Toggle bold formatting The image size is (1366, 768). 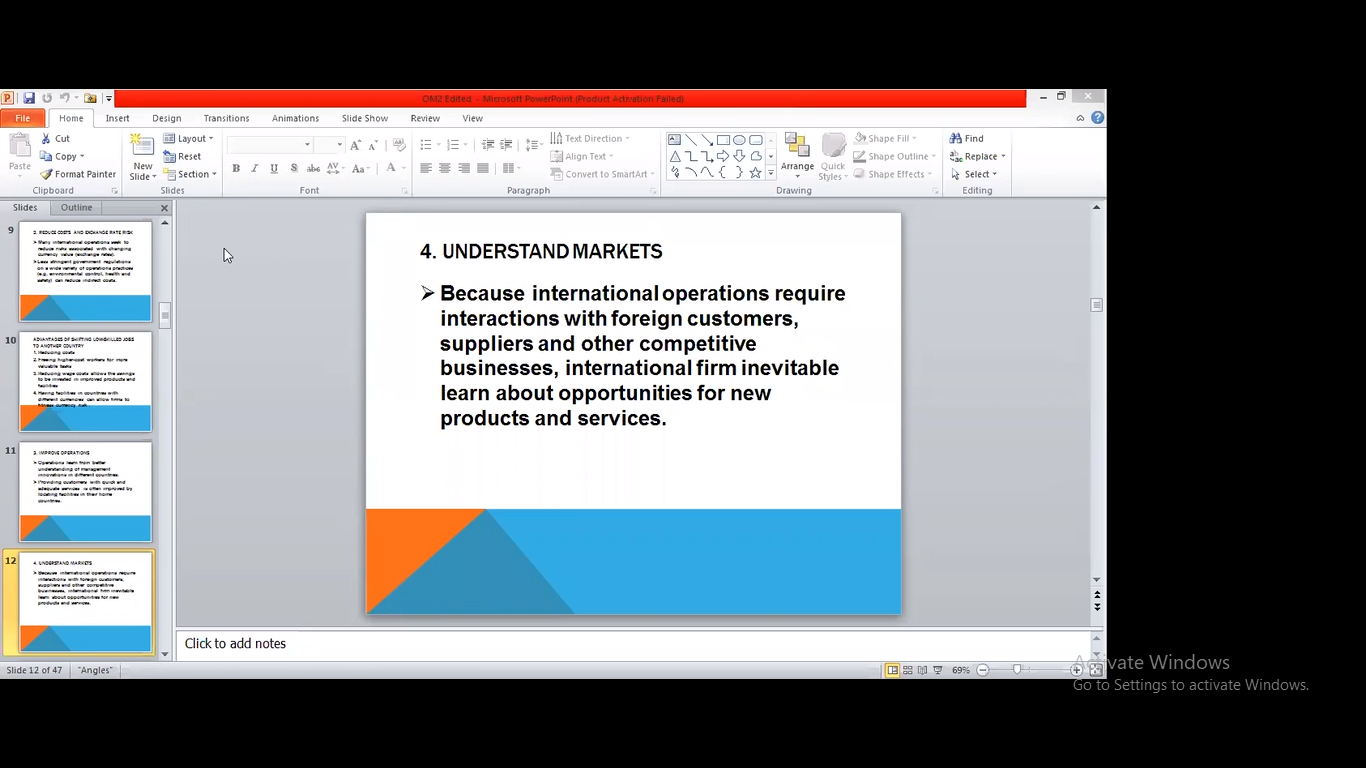tap(236, 168)
